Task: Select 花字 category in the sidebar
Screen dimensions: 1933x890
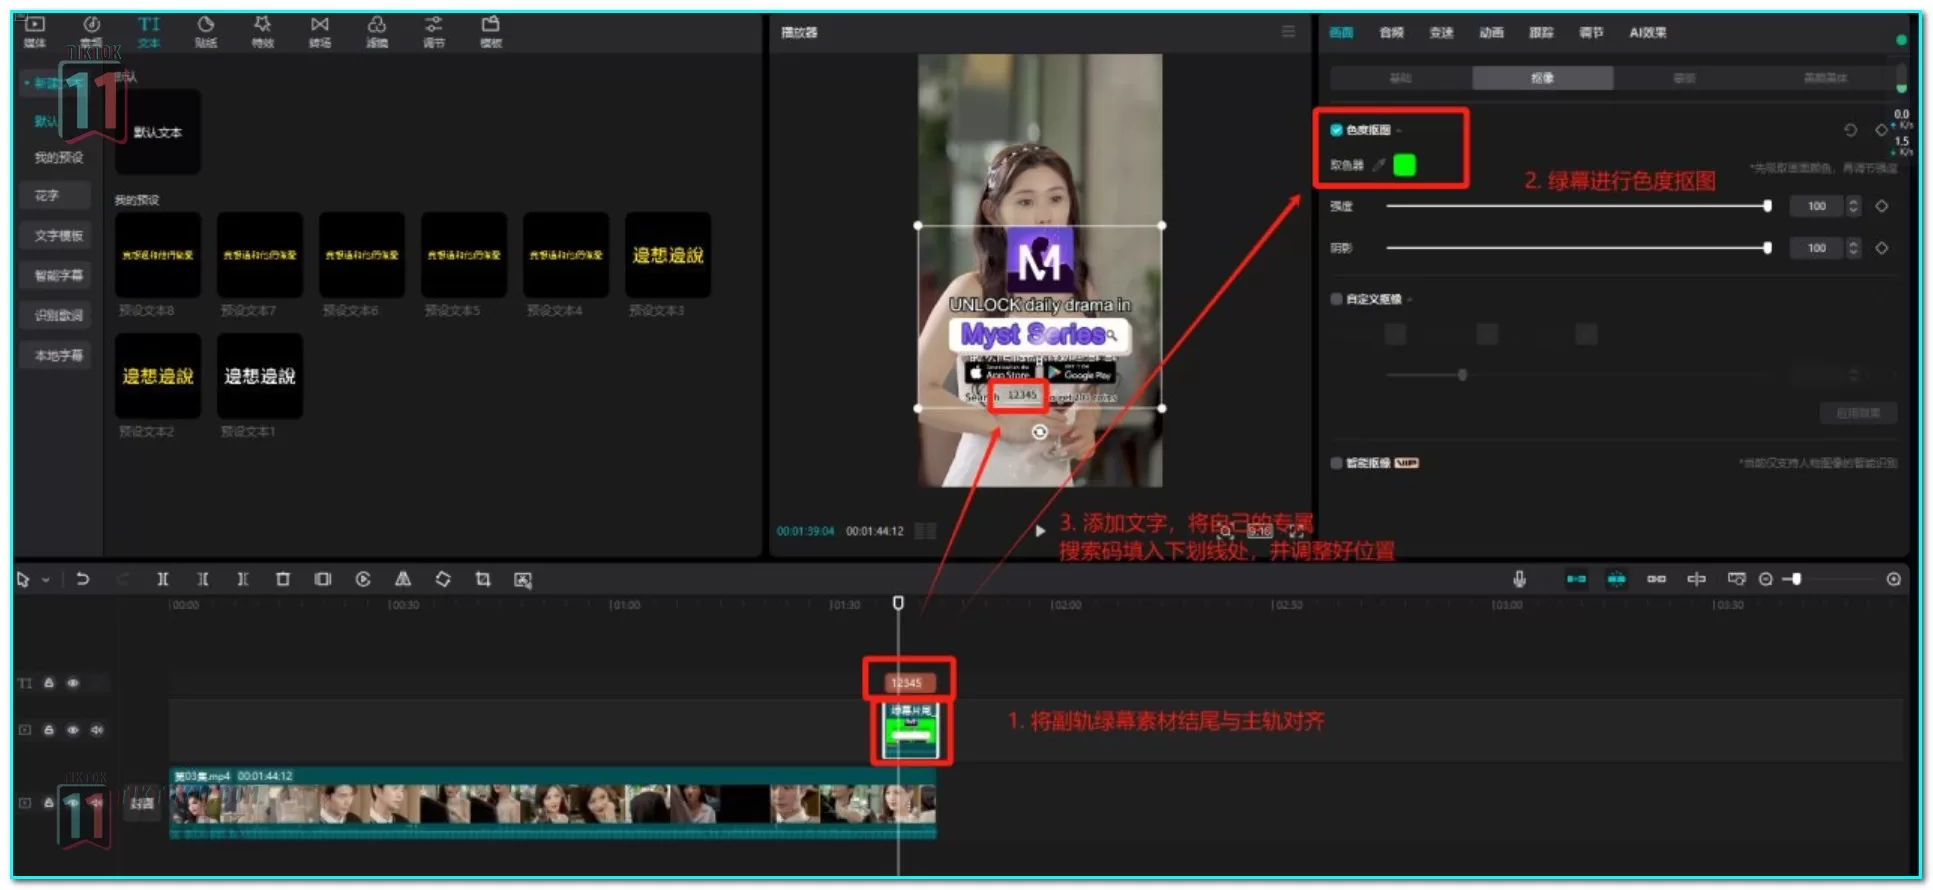Action: (x=55, y=196)
